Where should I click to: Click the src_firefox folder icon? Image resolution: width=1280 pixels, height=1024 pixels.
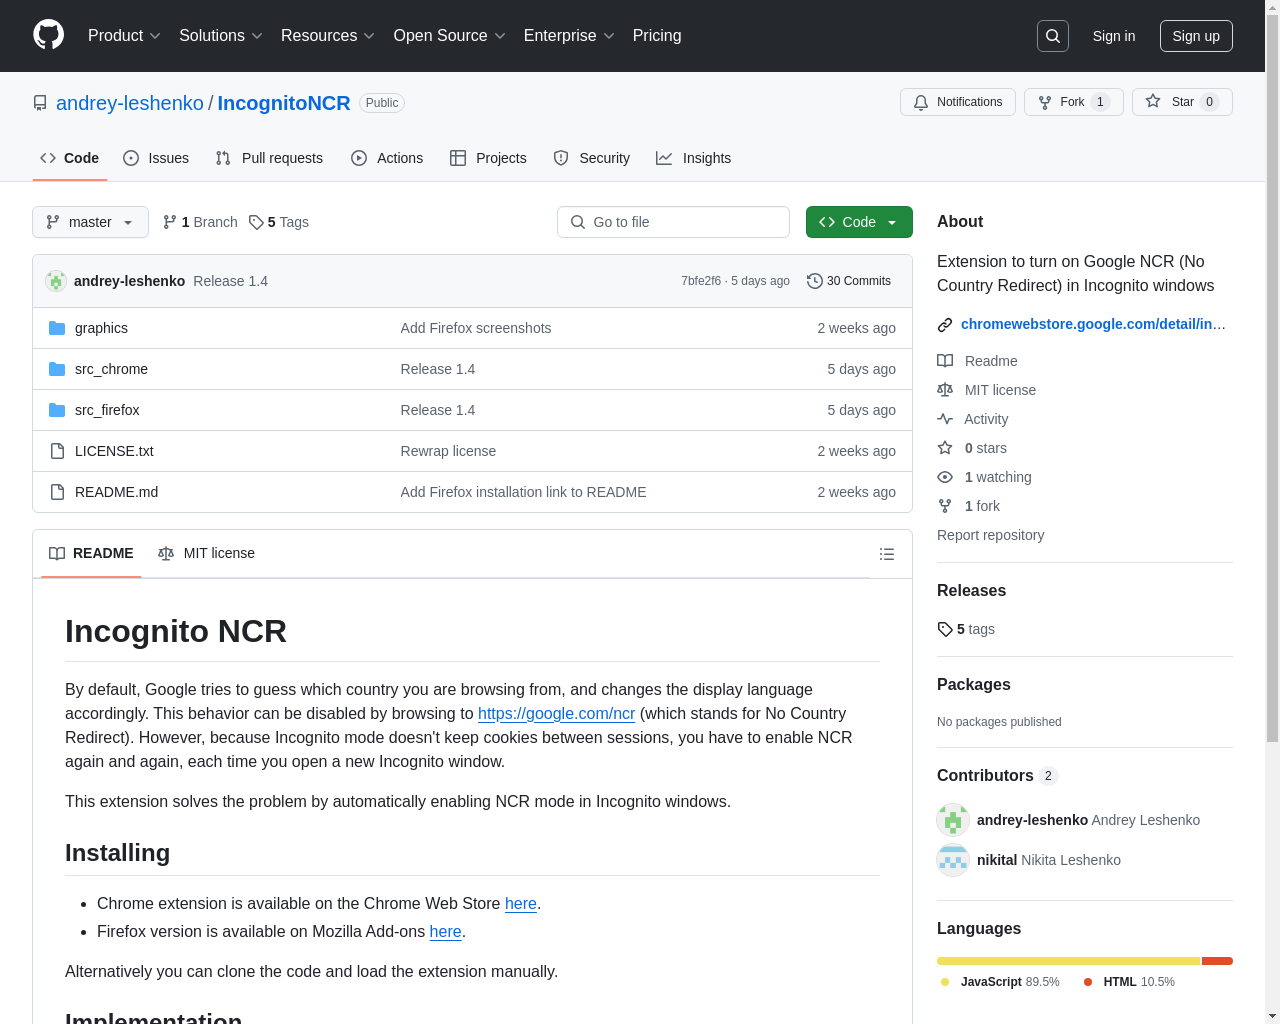coord(57,410)
